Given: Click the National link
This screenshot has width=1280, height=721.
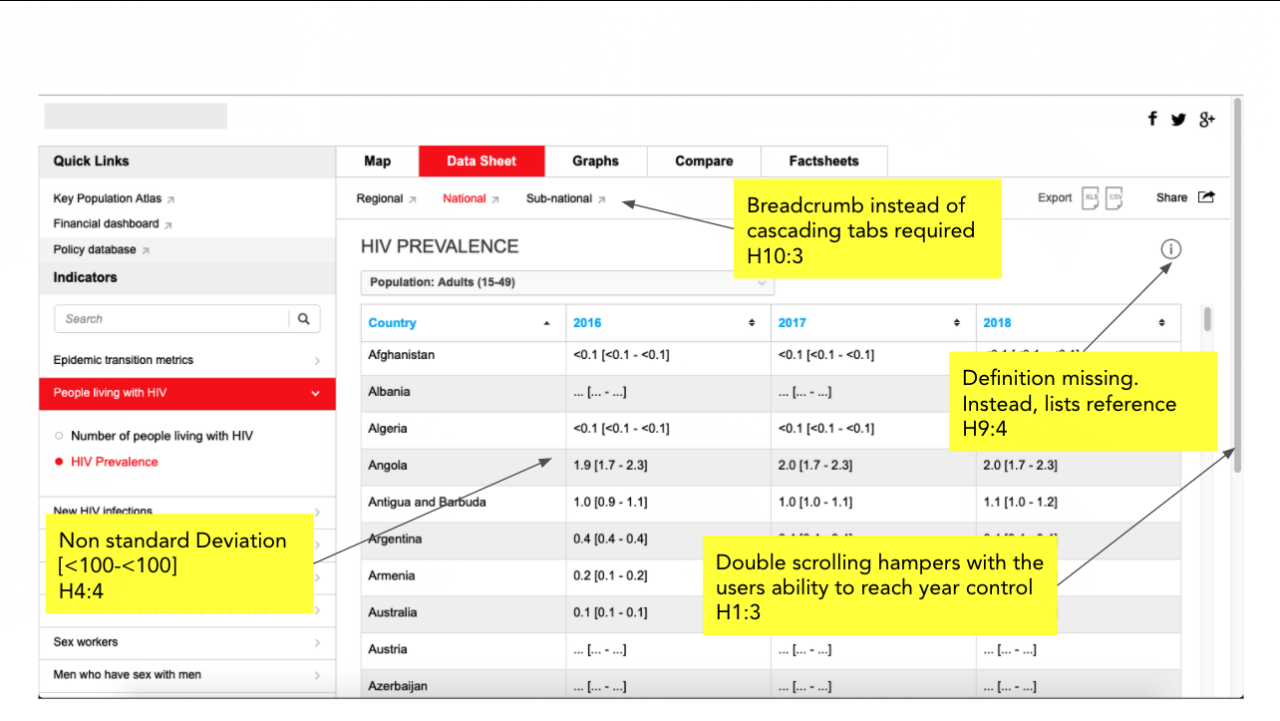Looking at the screenshot, I should click(x=464, y=198).
